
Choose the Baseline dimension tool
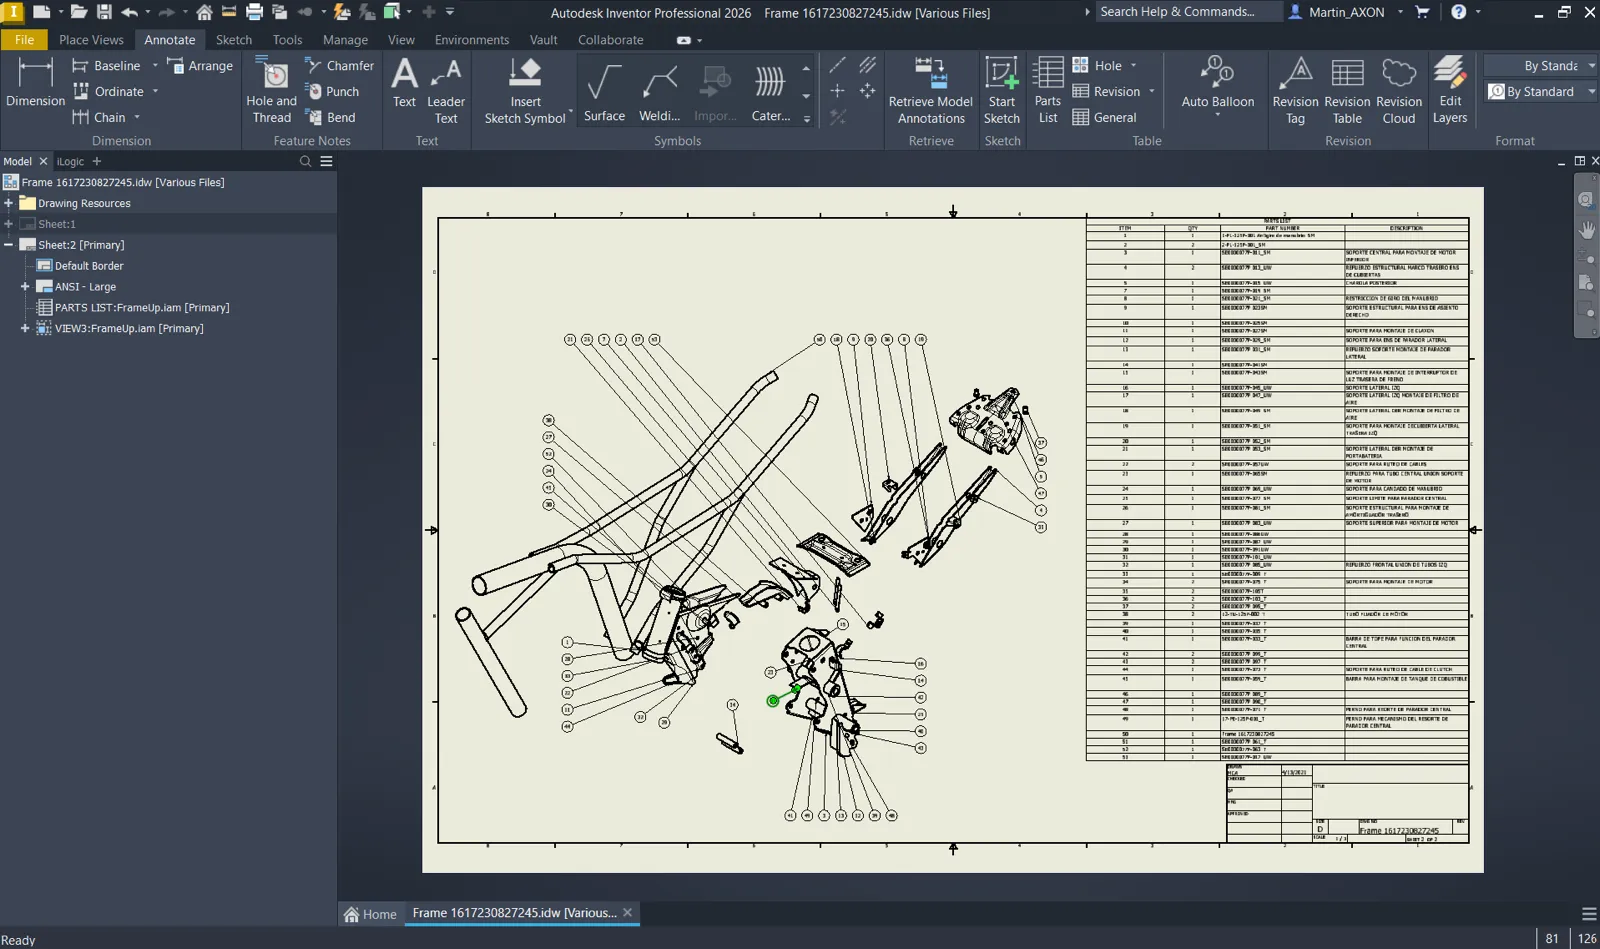[106, 66]
